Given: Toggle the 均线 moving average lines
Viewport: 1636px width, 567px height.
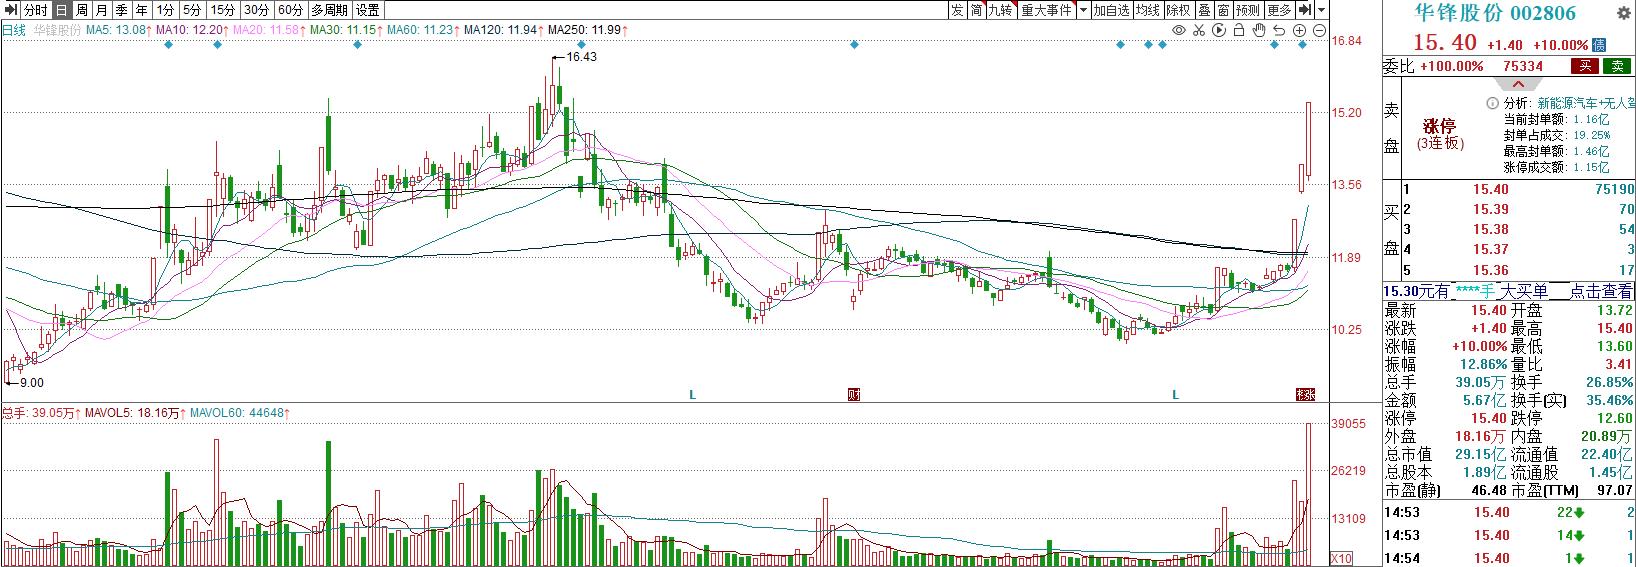Looking at the screenshot, I should pos(1148,10).
